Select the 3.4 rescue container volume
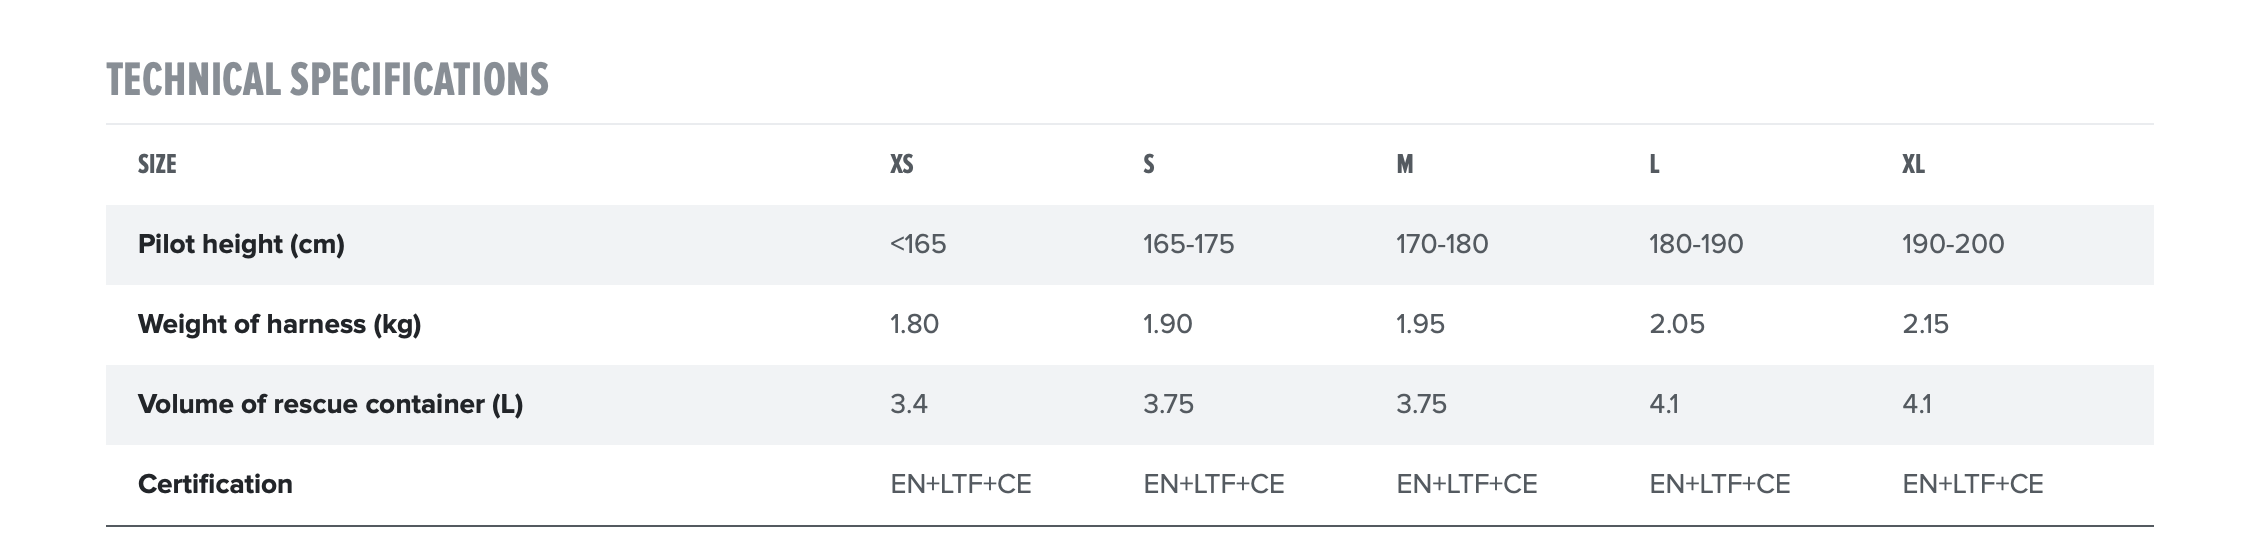This screenshot has height=544, width=2256. pos(908,404)
